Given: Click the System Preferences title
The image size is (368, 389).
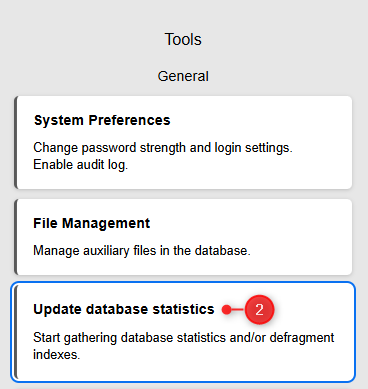Looking at the screenshot, I should pos(102,121).
